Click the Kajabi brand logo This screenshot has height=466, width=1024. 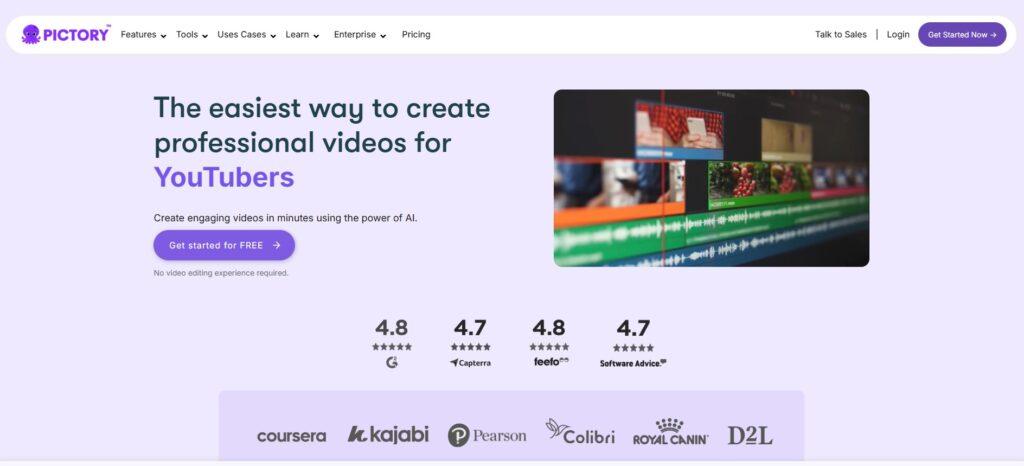click(388, 434)
